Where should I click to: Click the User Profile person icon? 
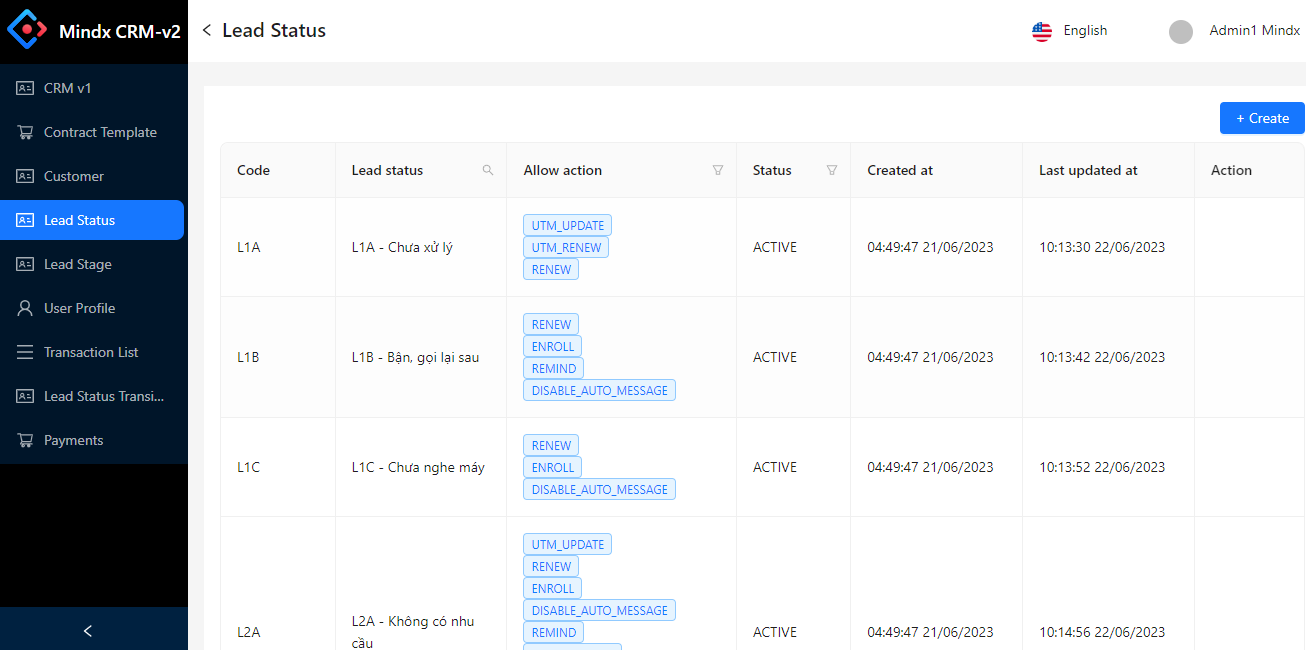tap(25, 308)
